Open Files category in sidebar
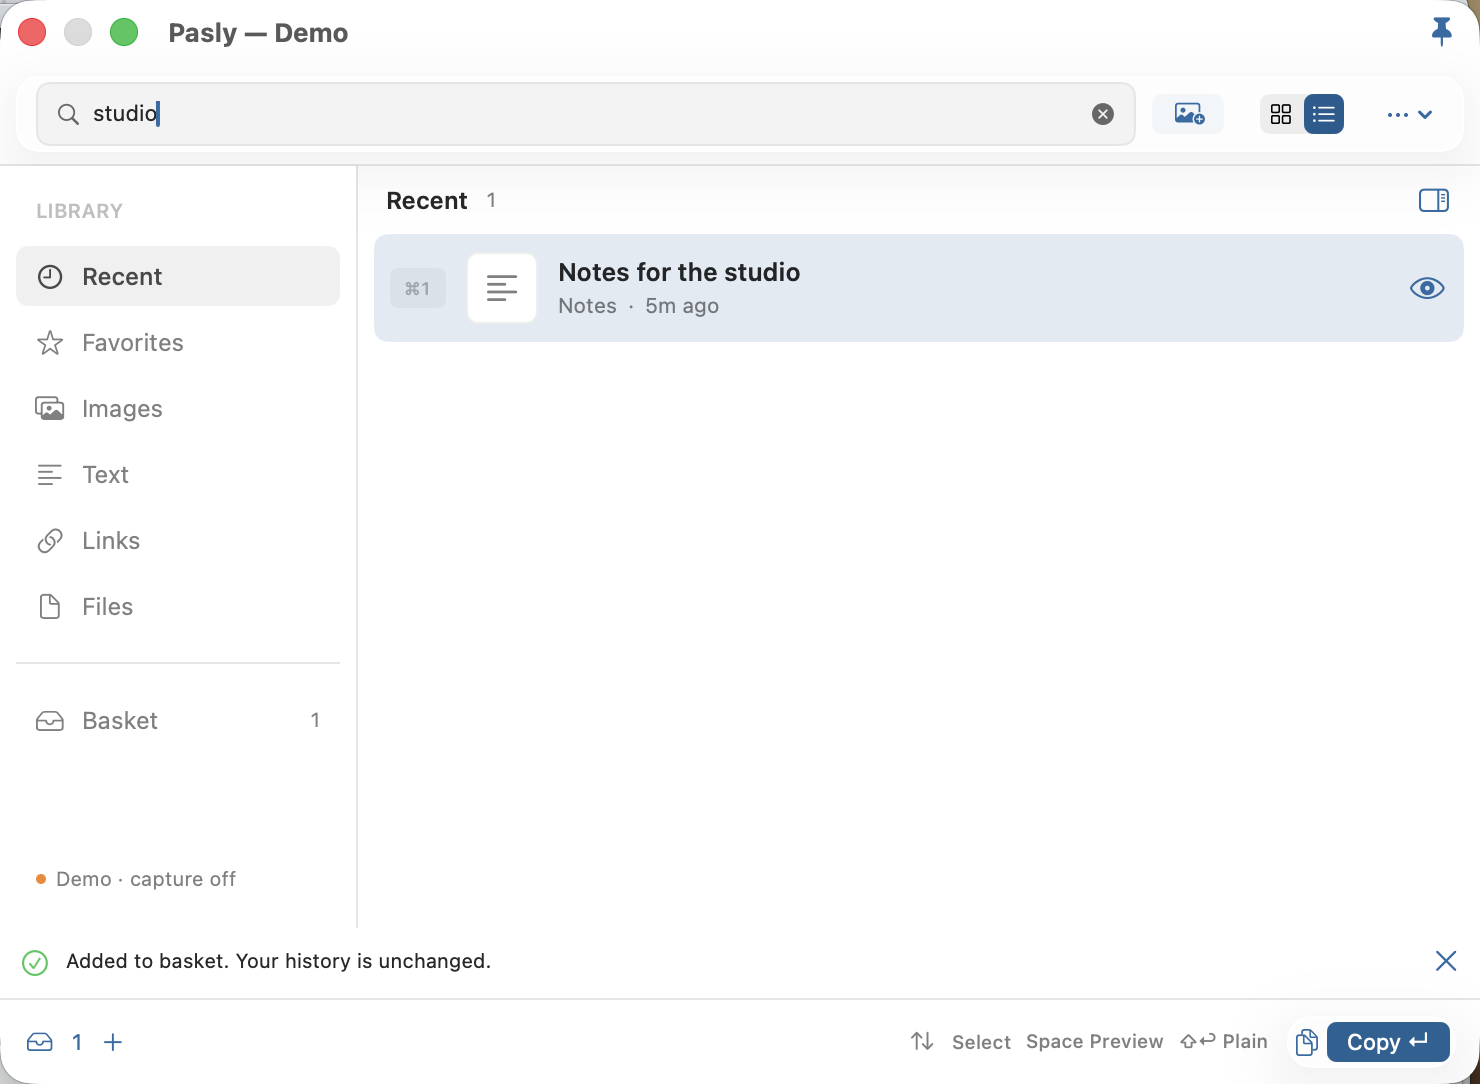The height and width of the screenshot is (1084, 1480). [x=178, y=606]
